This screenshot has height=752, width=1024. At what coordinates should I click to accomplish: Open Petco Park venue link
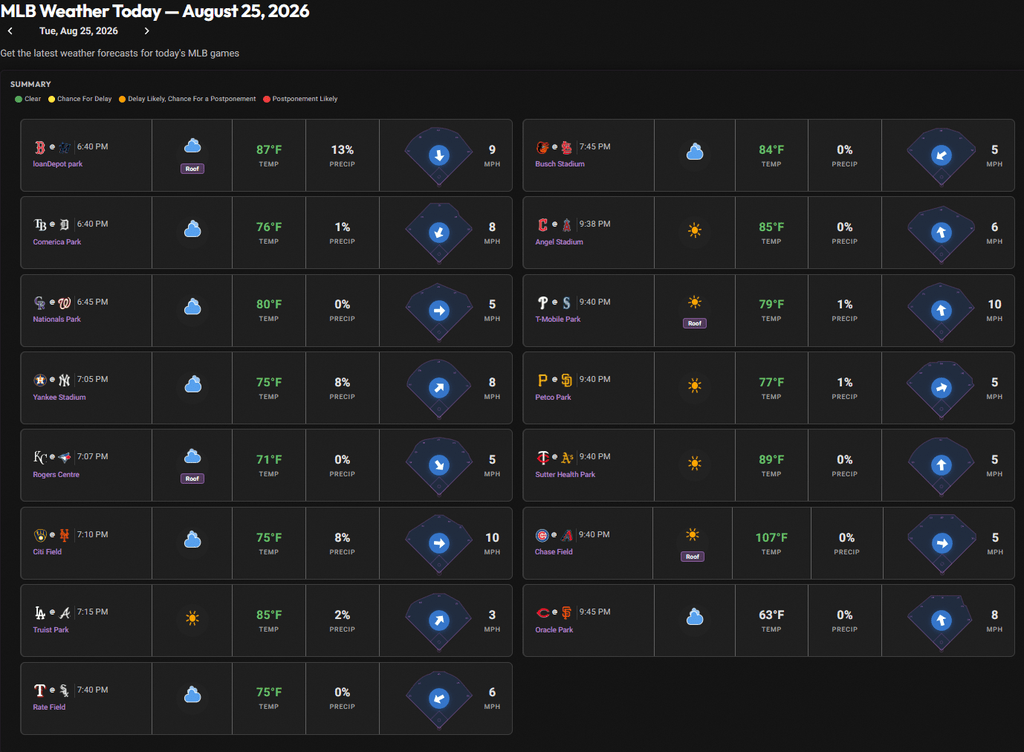click(553, 397)
